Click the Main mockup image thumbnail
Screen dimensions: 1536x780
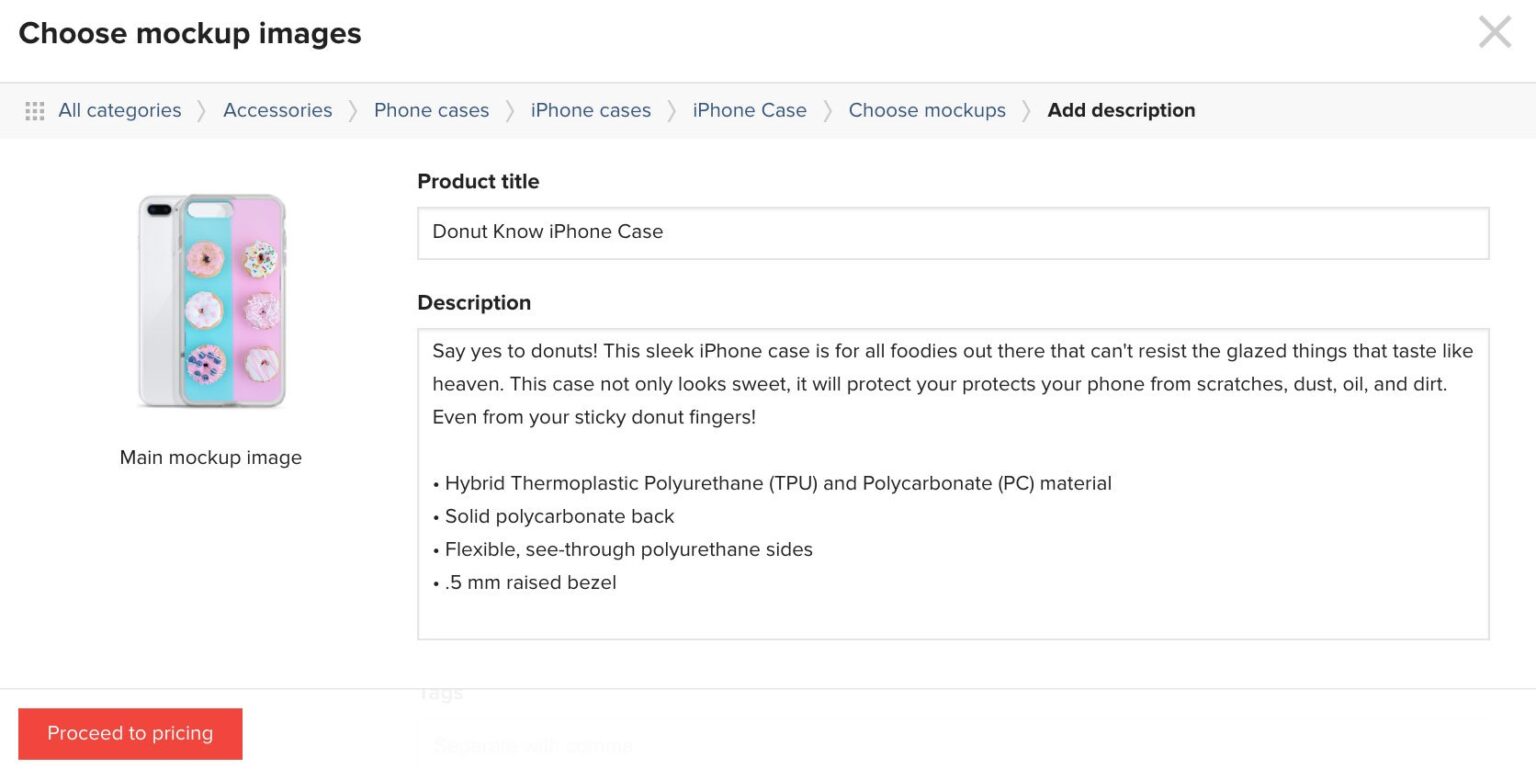tap(210, 300)
